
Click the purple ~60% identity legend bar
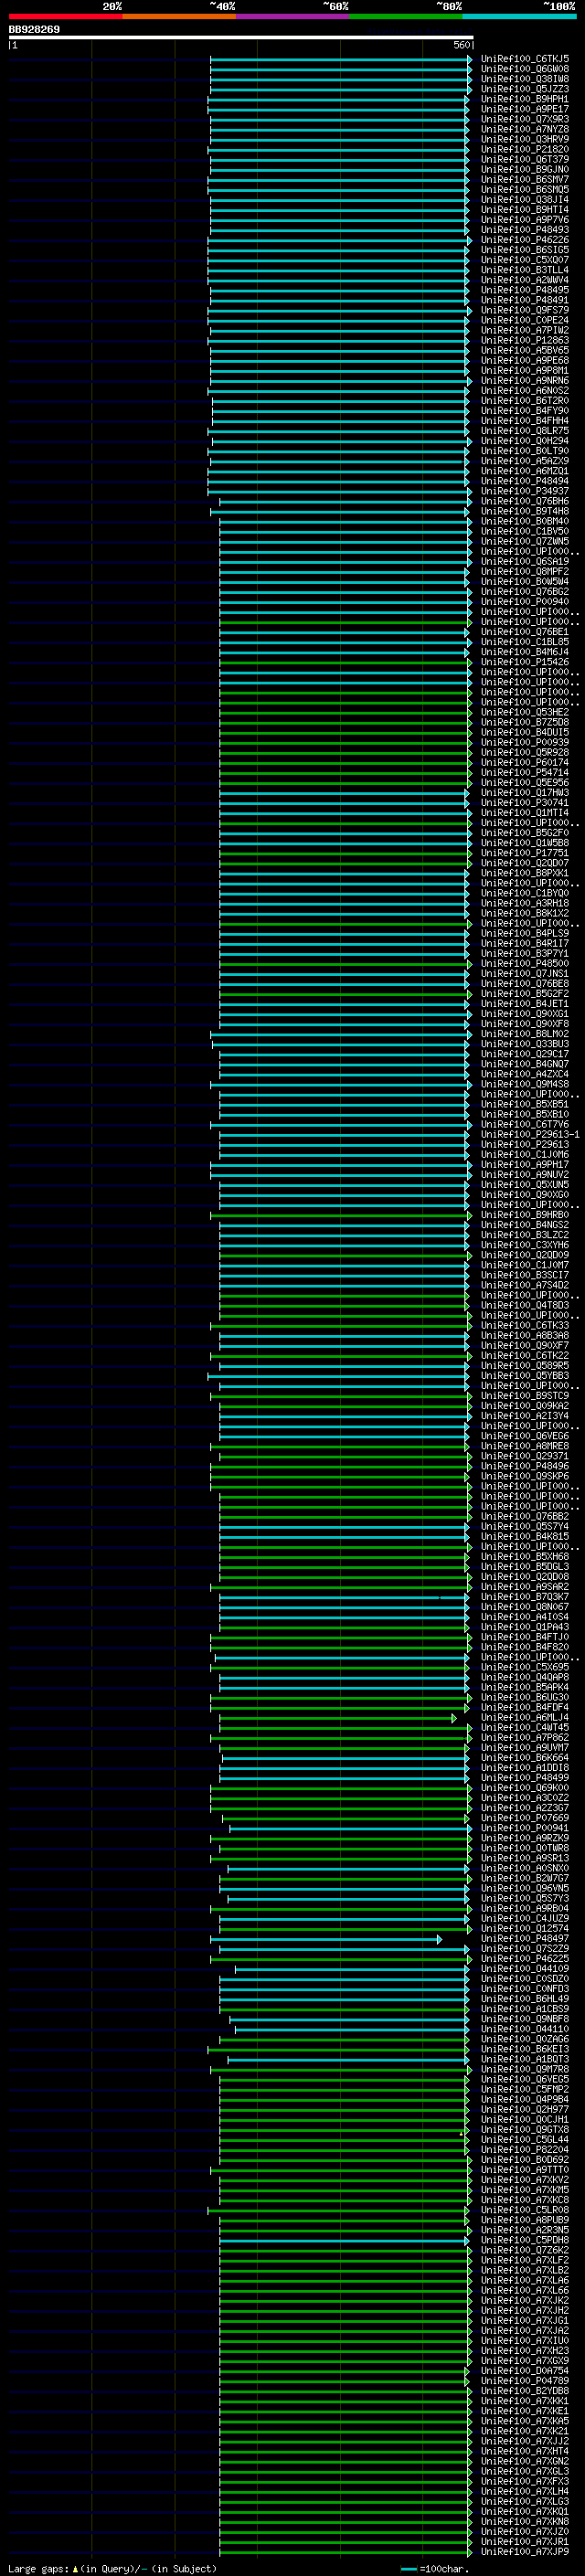tap(293, 16)
